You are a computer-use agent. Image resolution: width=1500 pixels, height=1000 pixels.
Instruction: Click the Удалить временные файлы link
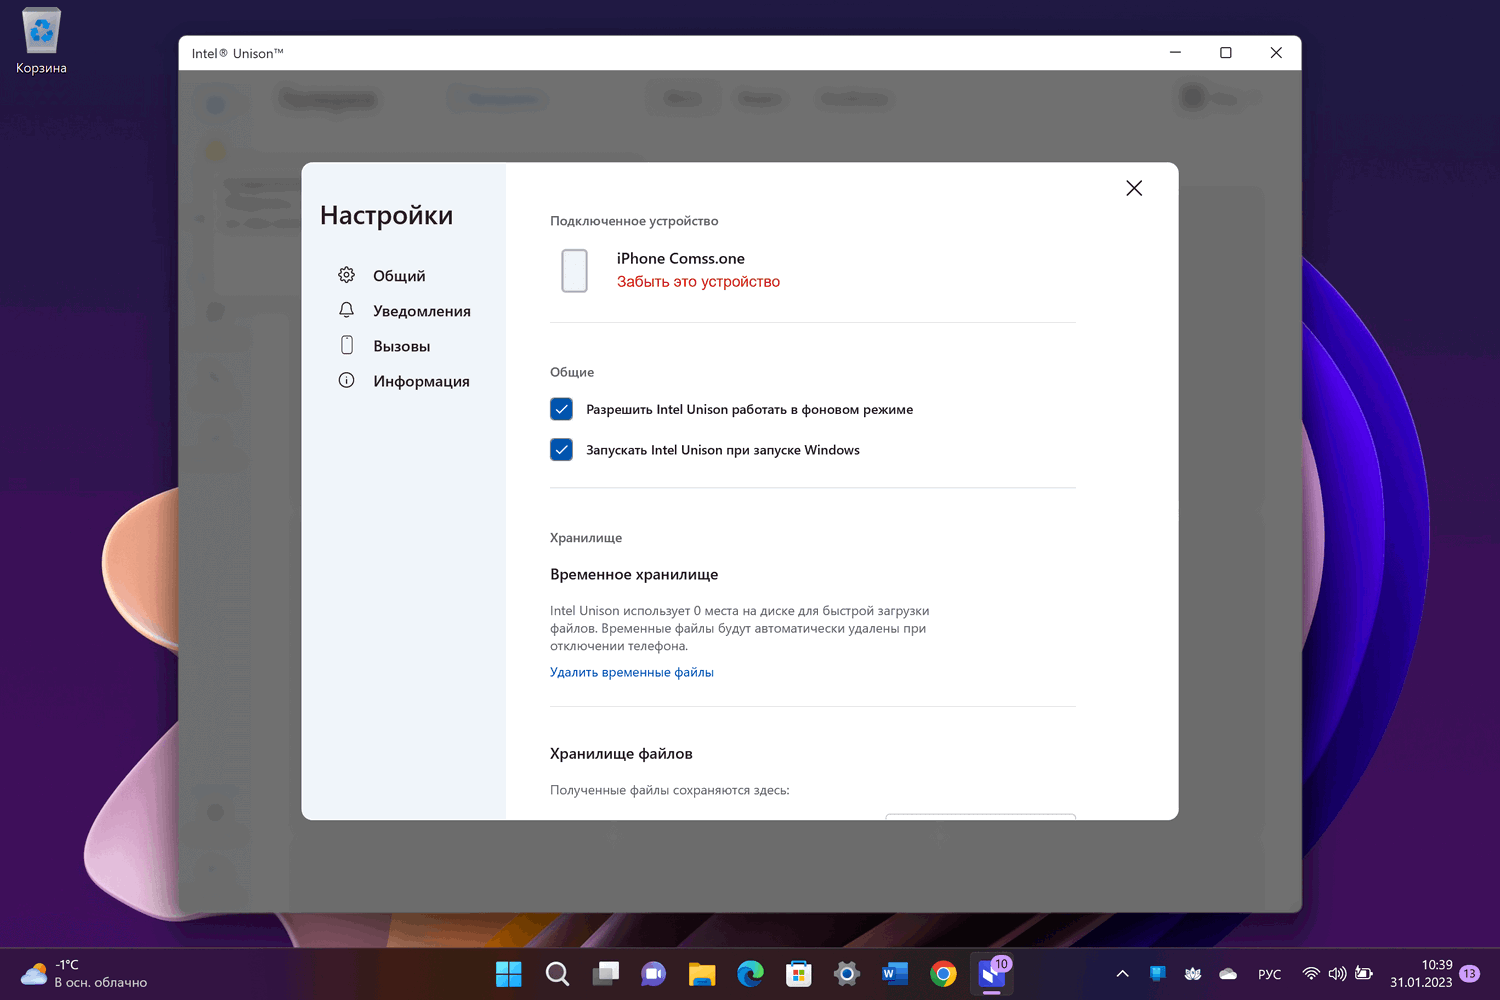pyautogui.click(x=632, y=672)
